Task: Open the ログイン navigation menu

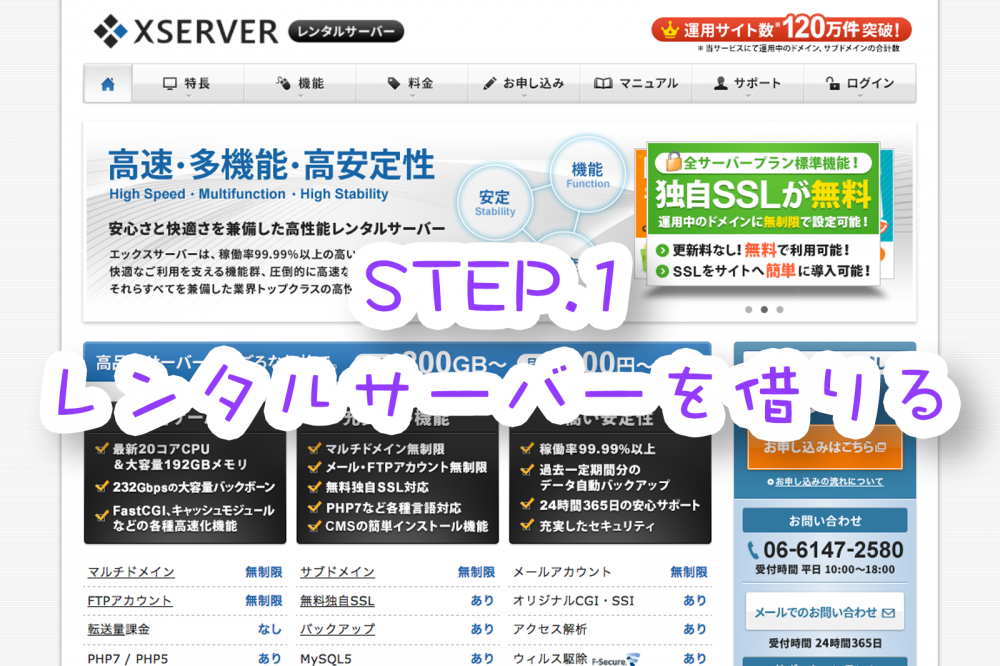Action: click(860, 84)
